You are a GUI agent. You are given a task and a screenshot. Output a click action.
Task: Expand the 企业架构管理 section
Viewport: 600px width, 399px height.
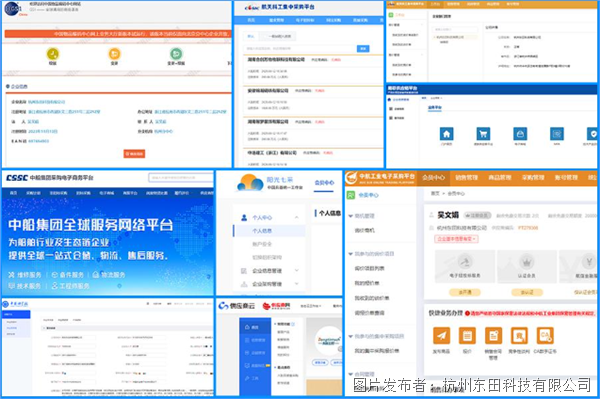click(297, 283)
